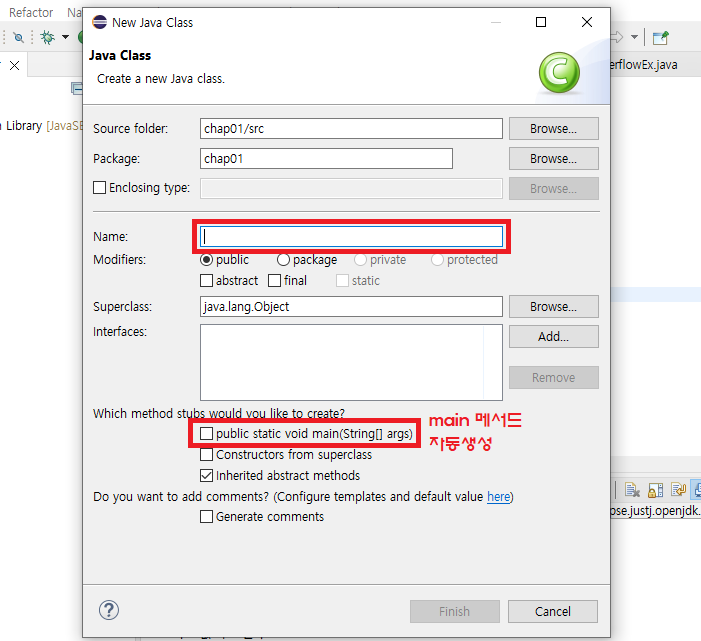Screen dimensions: 701x641
Task: Switch to the erflowEx.java editor tab
Action: [x=644, y=65]
